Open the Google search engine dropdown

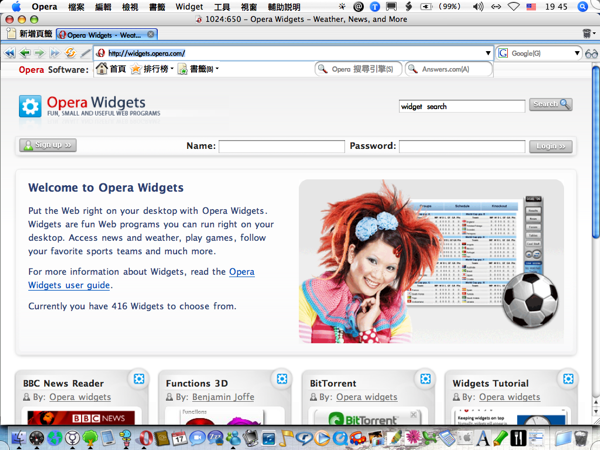(577, 53)
